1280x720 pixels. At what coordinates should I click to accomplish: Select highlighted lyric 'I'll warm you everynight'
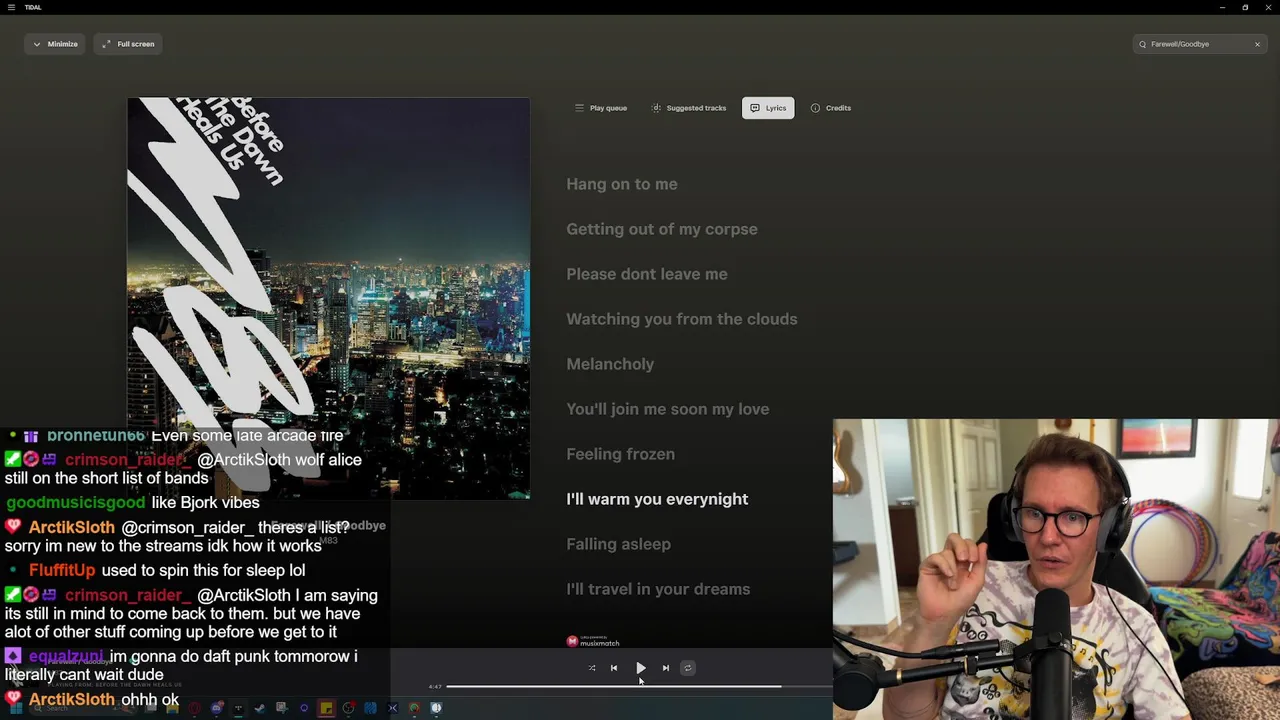click(x=657, y=499)
